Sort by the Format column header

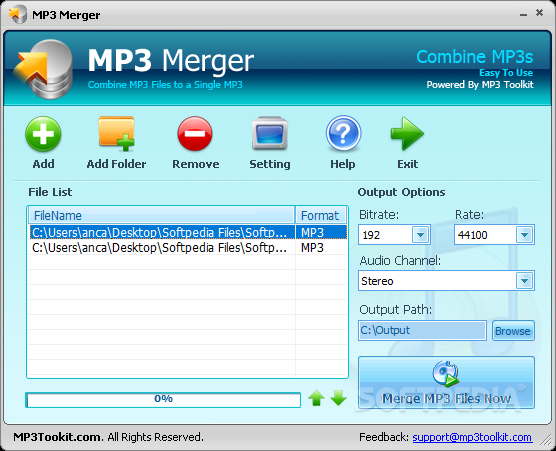pyautogui.click(x=321, y=215)
